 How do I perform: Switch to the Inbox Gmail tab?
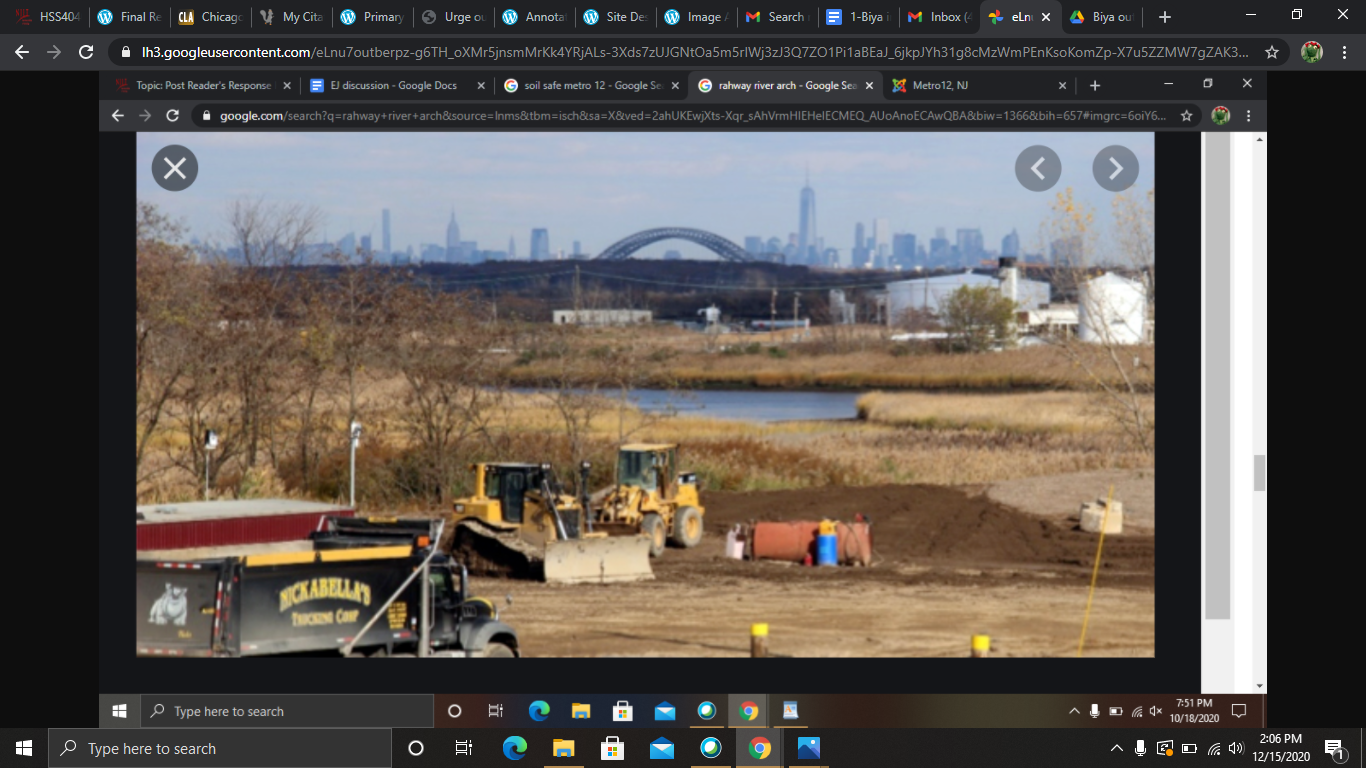(939, 17)
